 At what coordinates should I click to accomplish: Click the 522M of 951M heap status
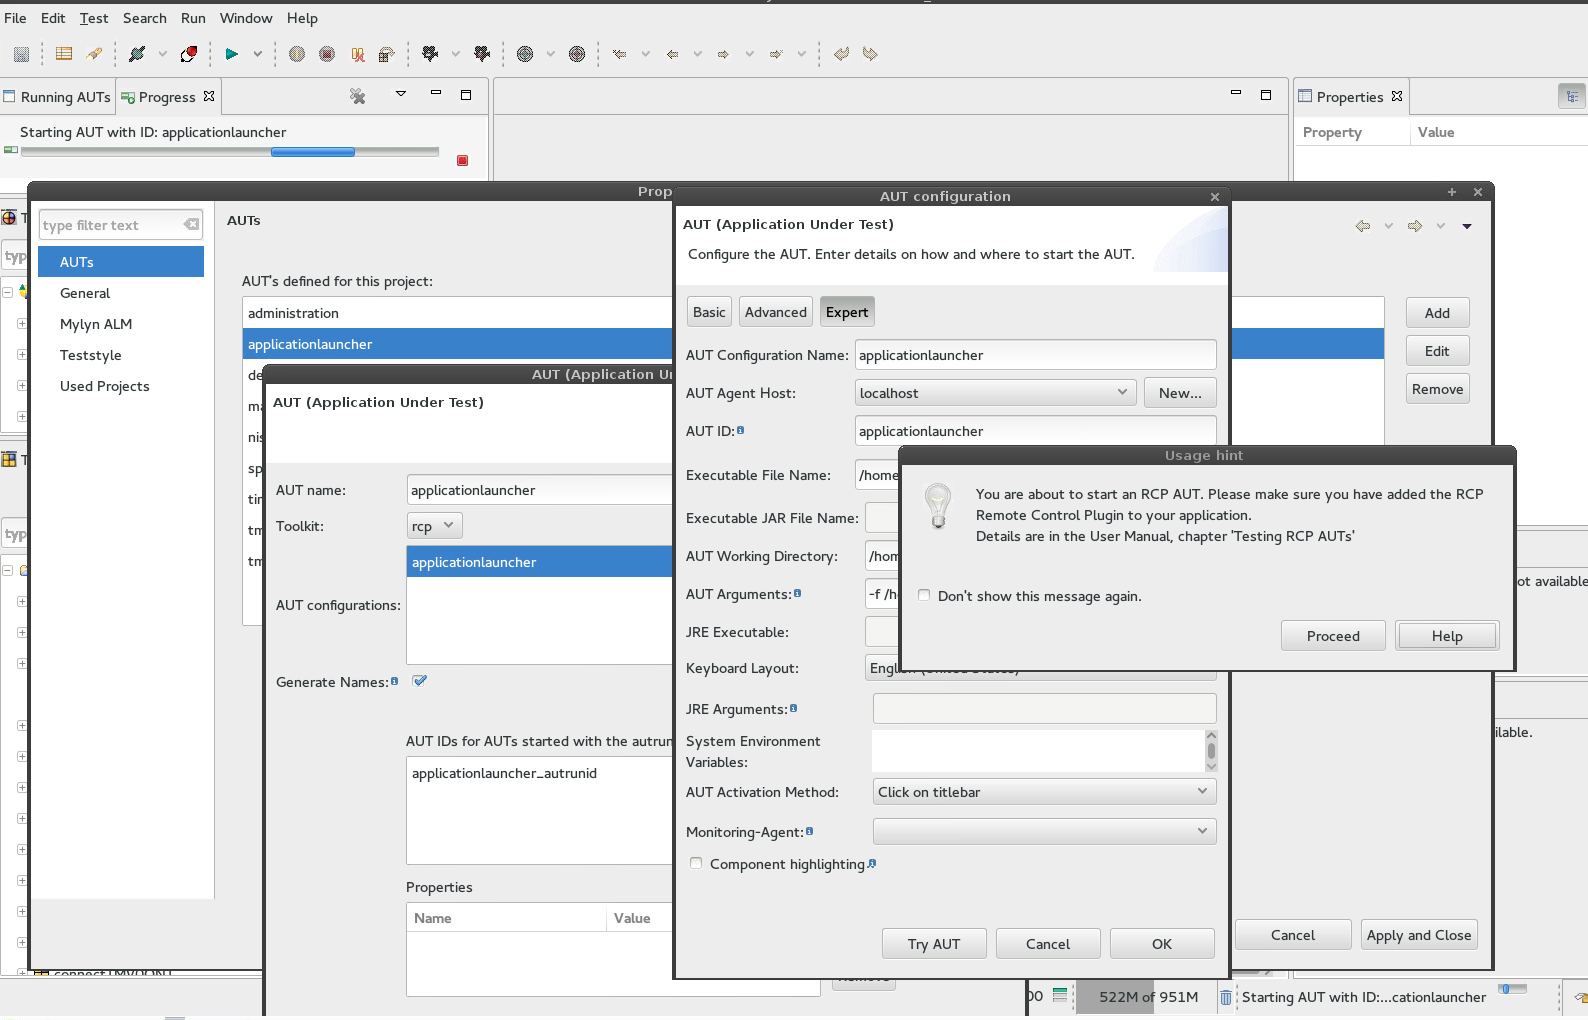(x=1148, y=997)
